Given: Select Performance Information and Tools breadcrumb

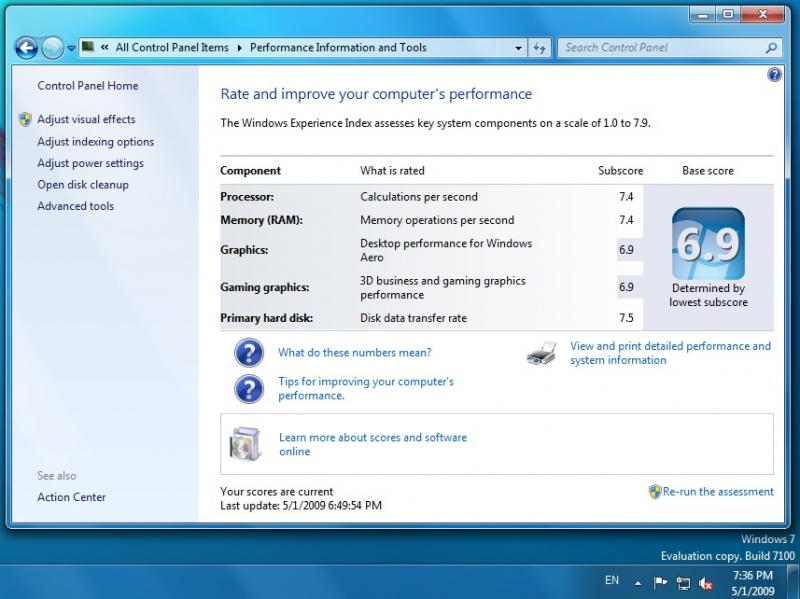Looking at the screenshot, I should (338, 47).
